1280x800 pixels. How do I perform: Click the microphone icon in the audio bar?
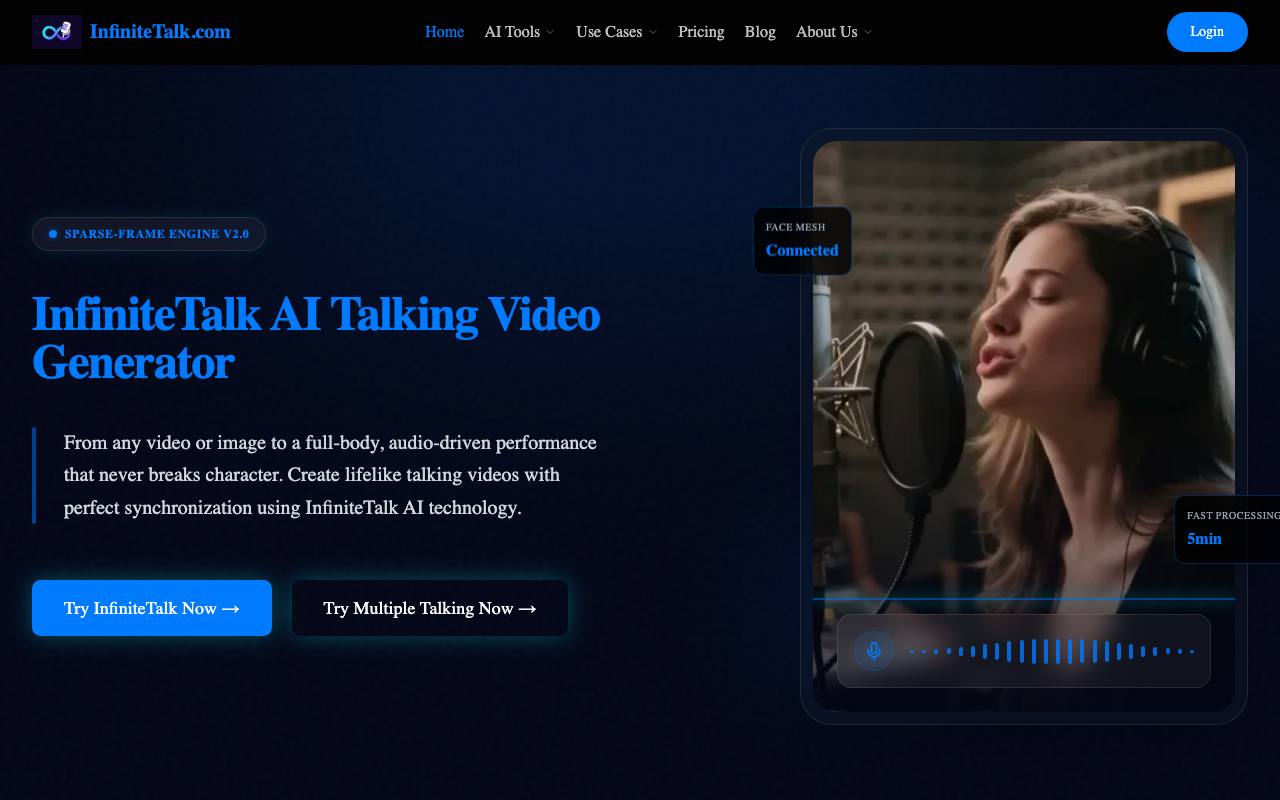tap(874, 651)
